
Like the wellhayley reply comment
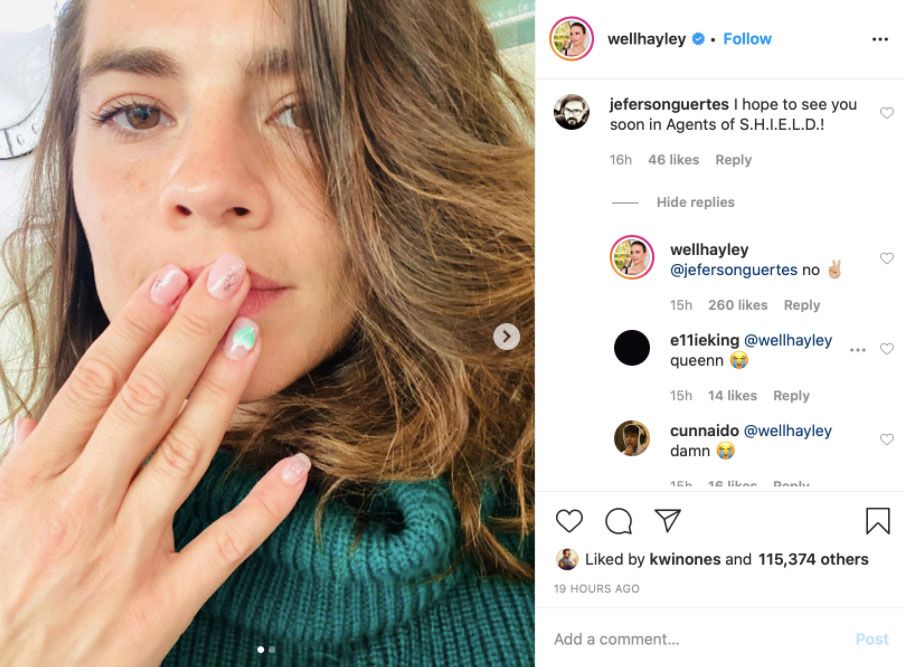coord(886,258)
